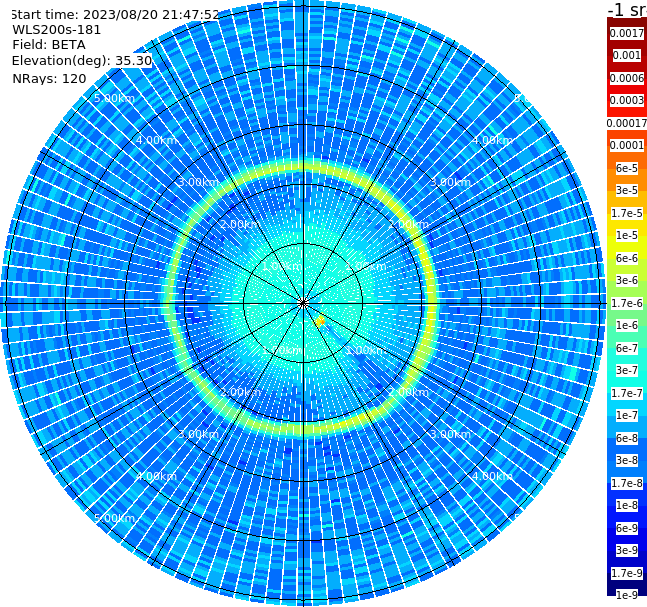The image size is (647, 607).
Task: Click the 1.7e-6 colorbar tick label
Action: pos(627,303)
